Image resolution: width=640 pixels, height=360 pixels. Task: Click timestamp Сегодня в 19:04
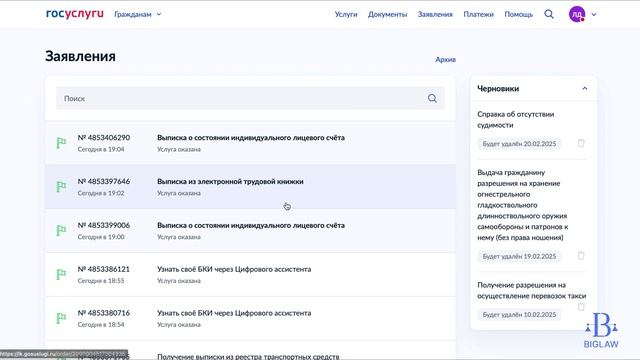[x=101, y=149]
